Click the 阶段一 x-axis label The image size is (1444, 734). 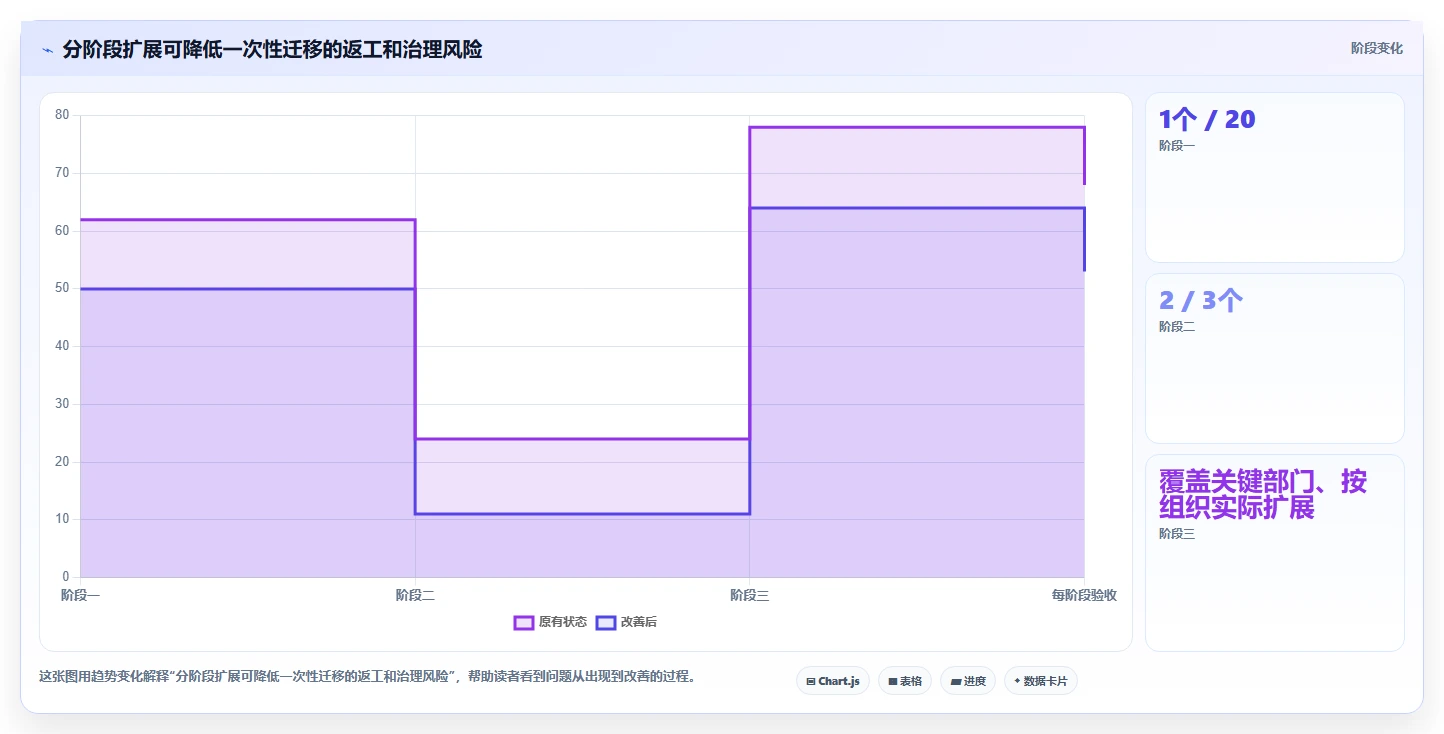(x=80, y=595)
